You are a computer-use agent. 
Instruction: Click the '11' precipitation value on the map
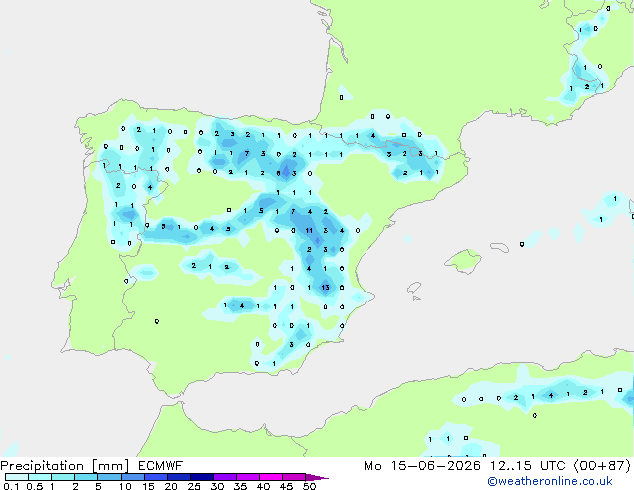[309, 231]
